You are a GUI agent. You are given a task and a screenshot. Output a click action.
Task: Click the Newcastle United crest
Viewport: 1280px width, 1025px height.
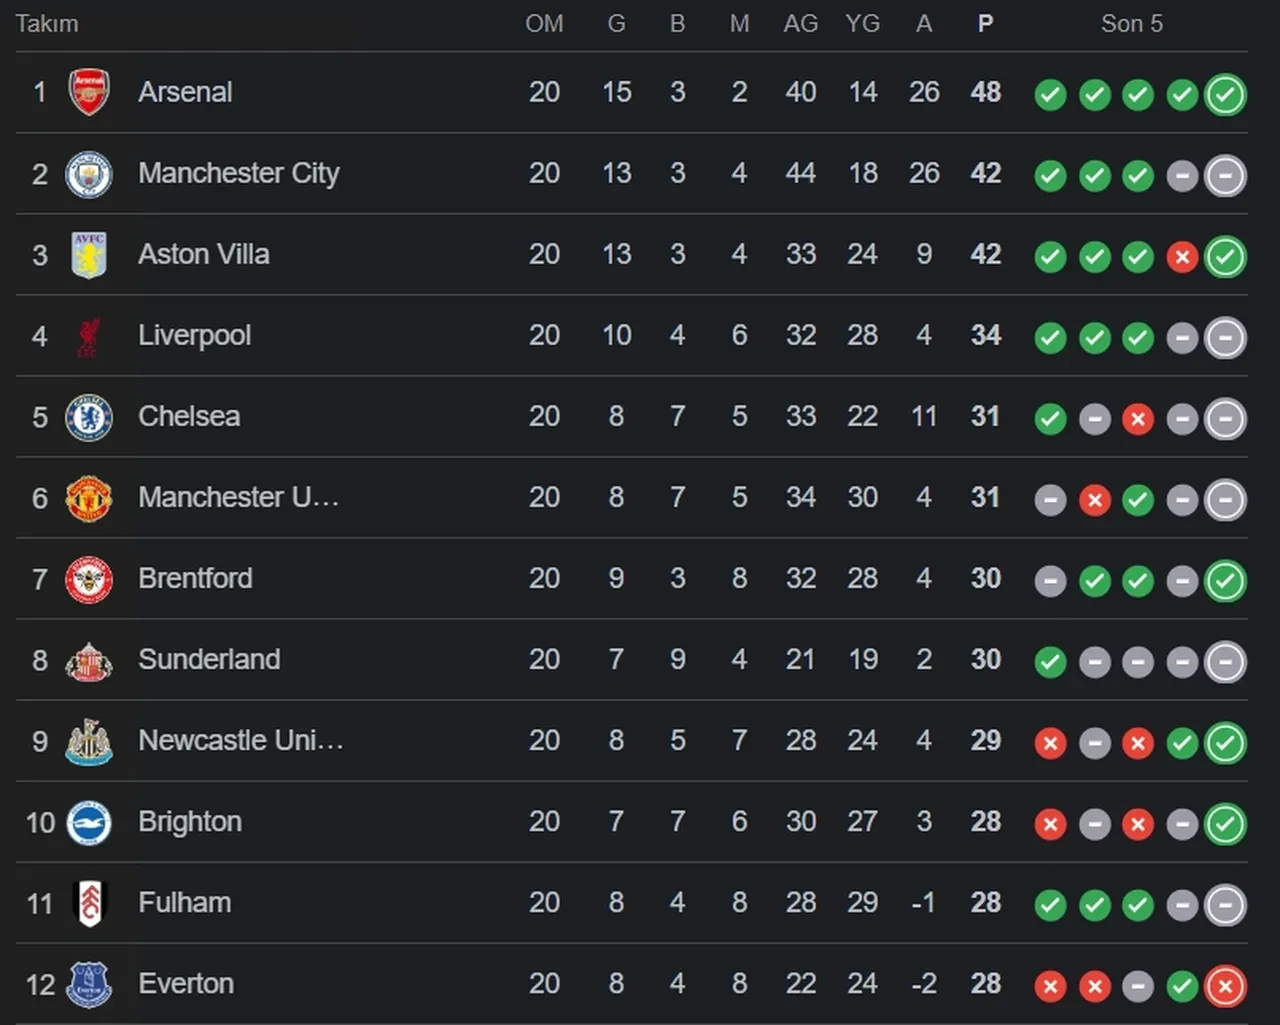[89, 741]
